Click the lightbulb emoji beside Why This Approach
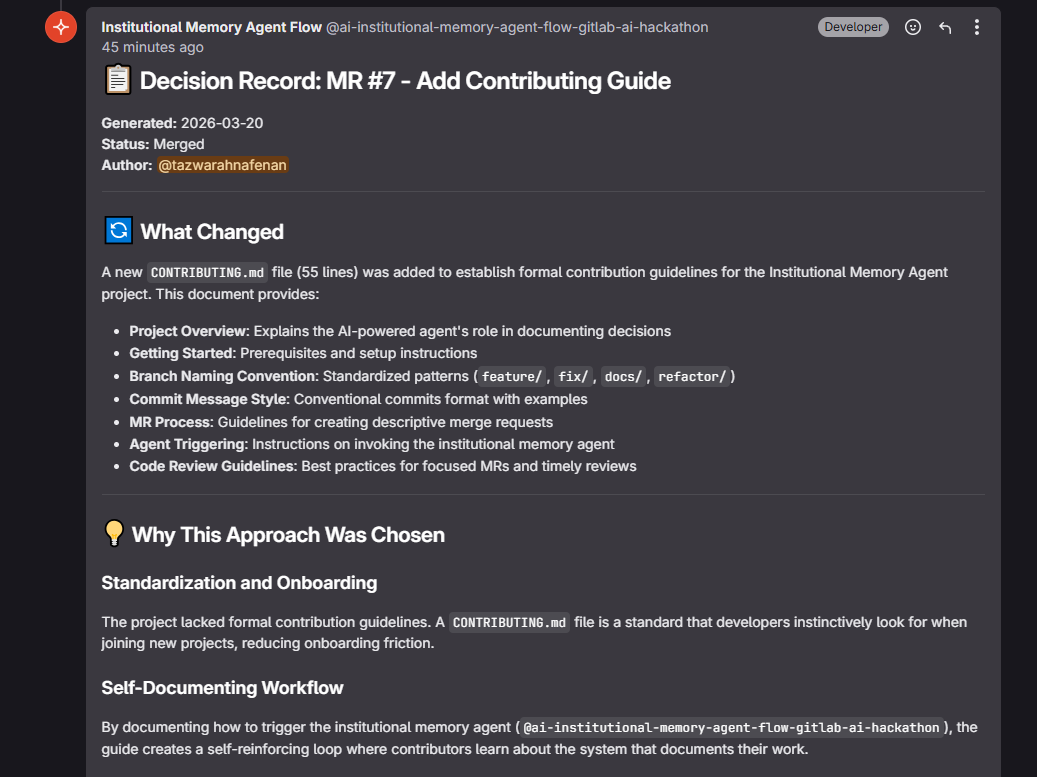The height and width of the screenshot is (777, 1037). 114,534
